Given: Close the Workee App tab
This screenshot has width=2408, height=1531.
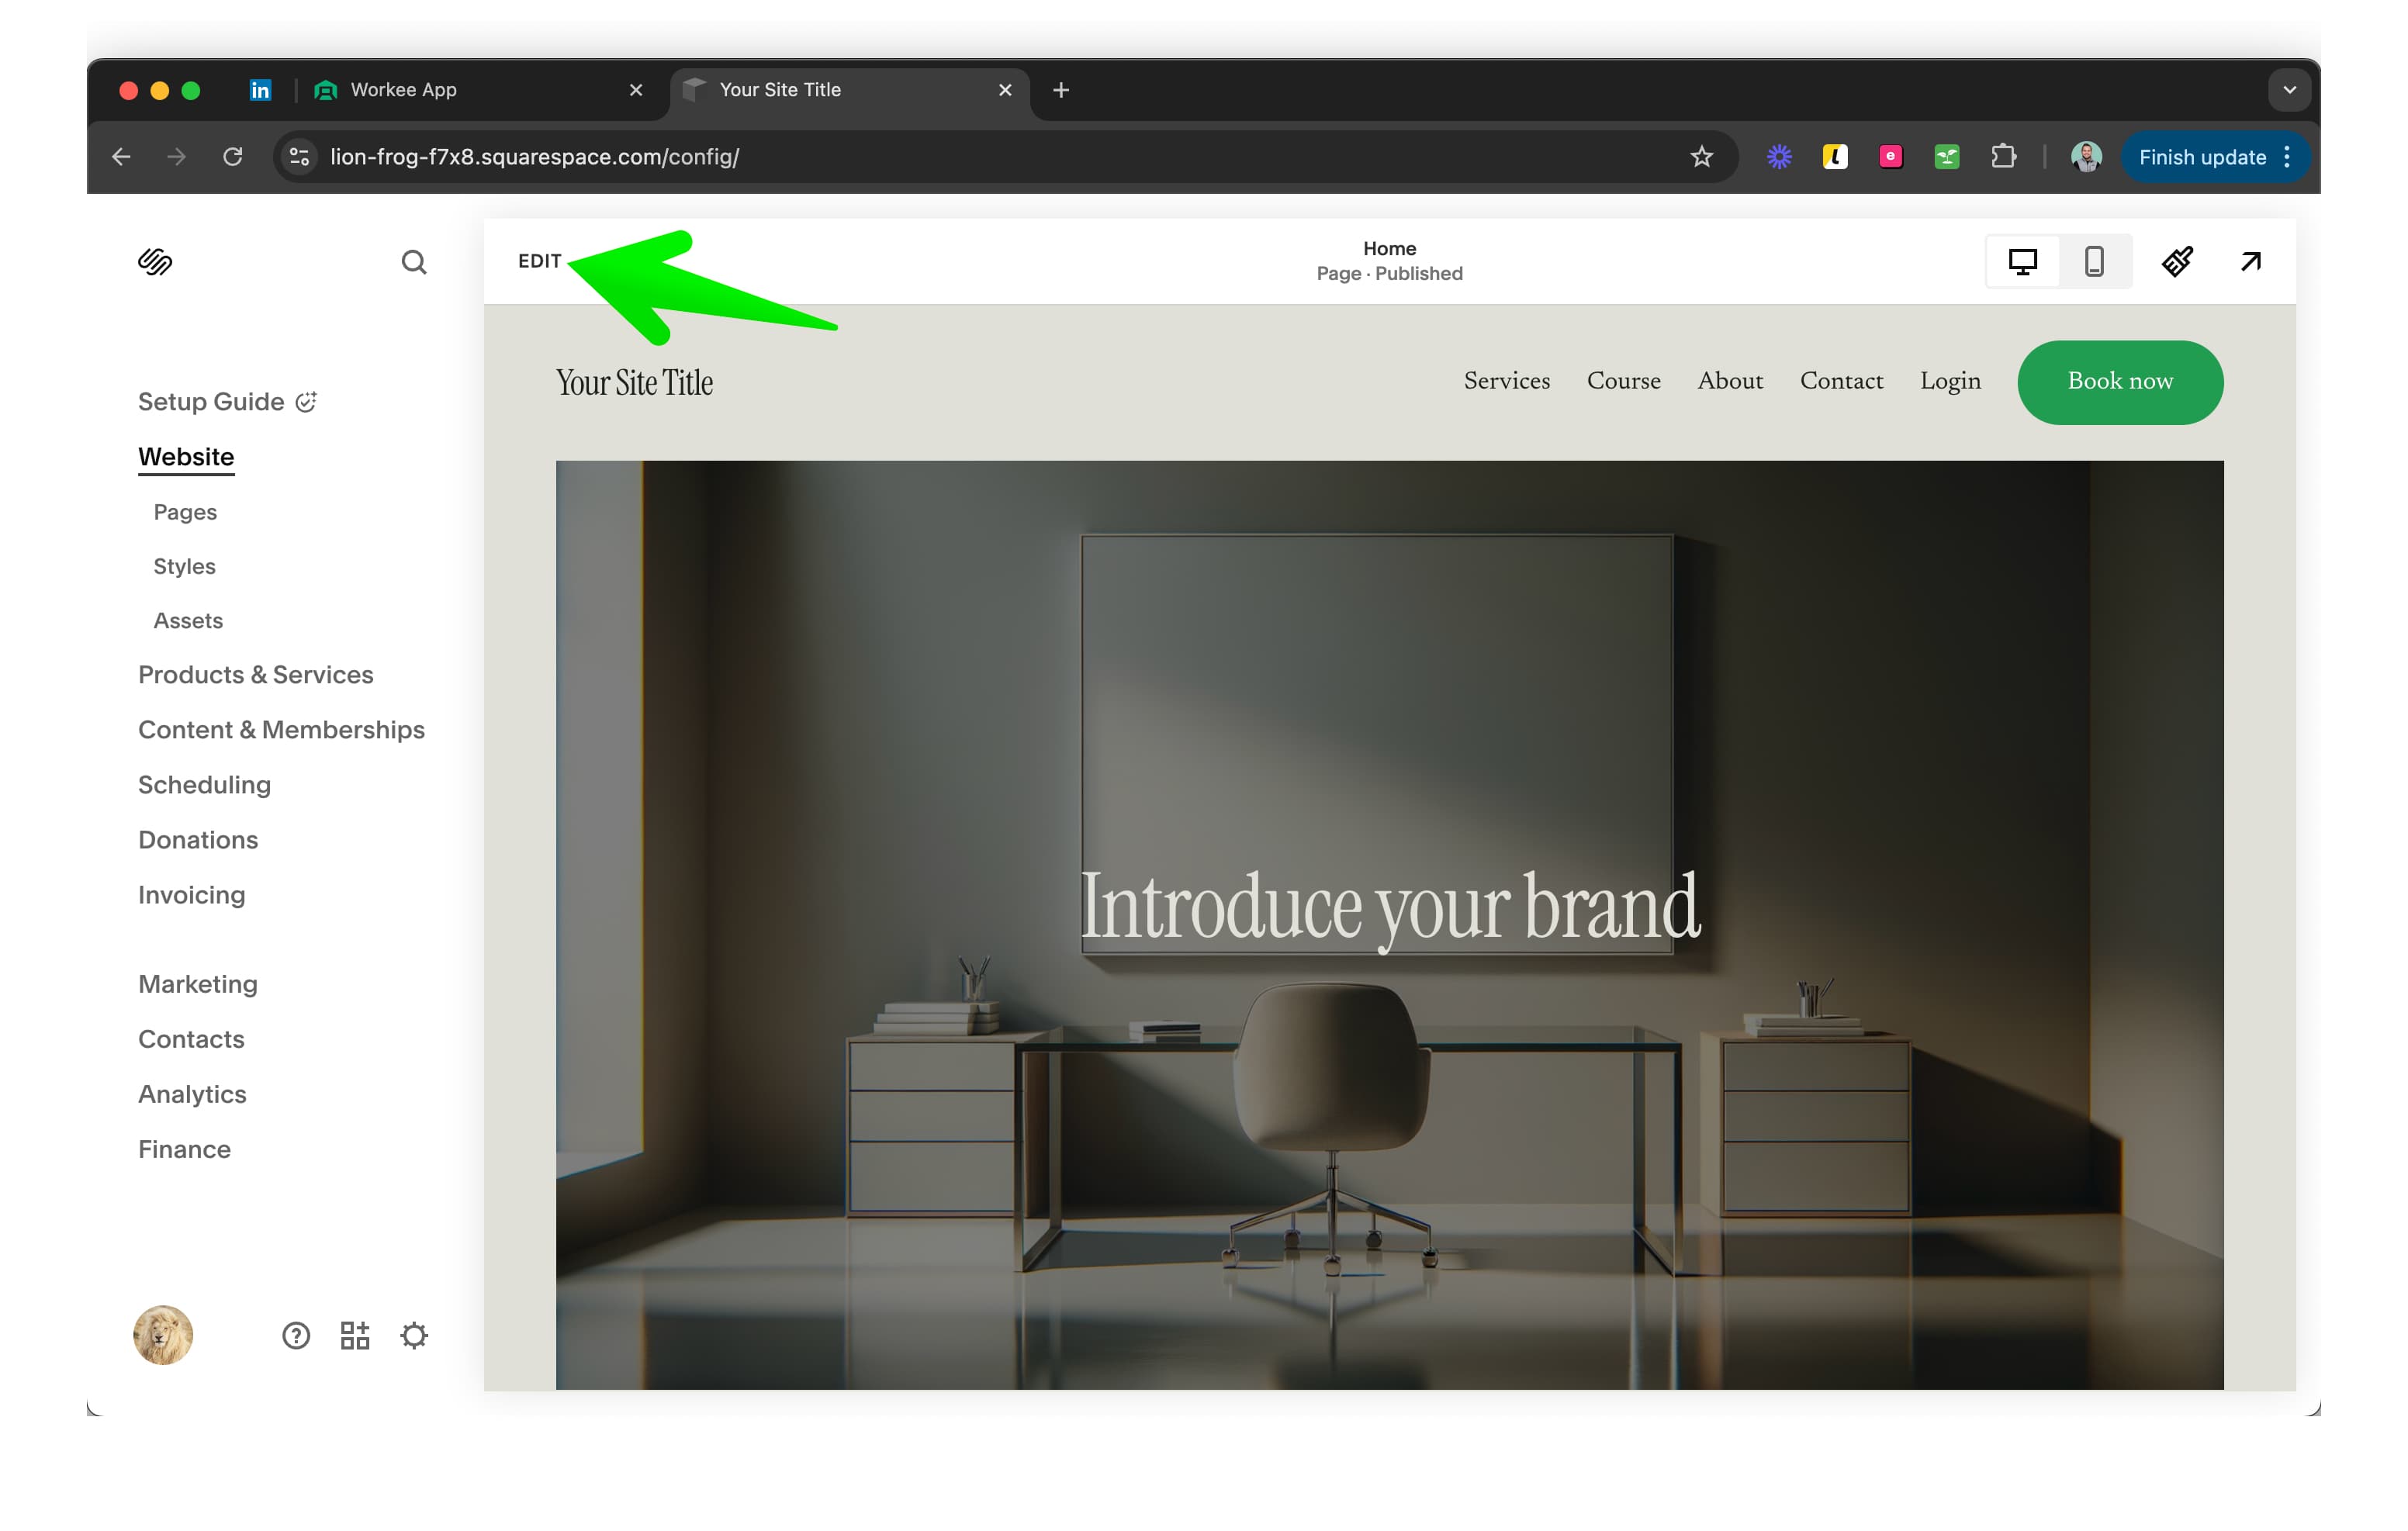Looking at the screenshot, I should point(636,90).
